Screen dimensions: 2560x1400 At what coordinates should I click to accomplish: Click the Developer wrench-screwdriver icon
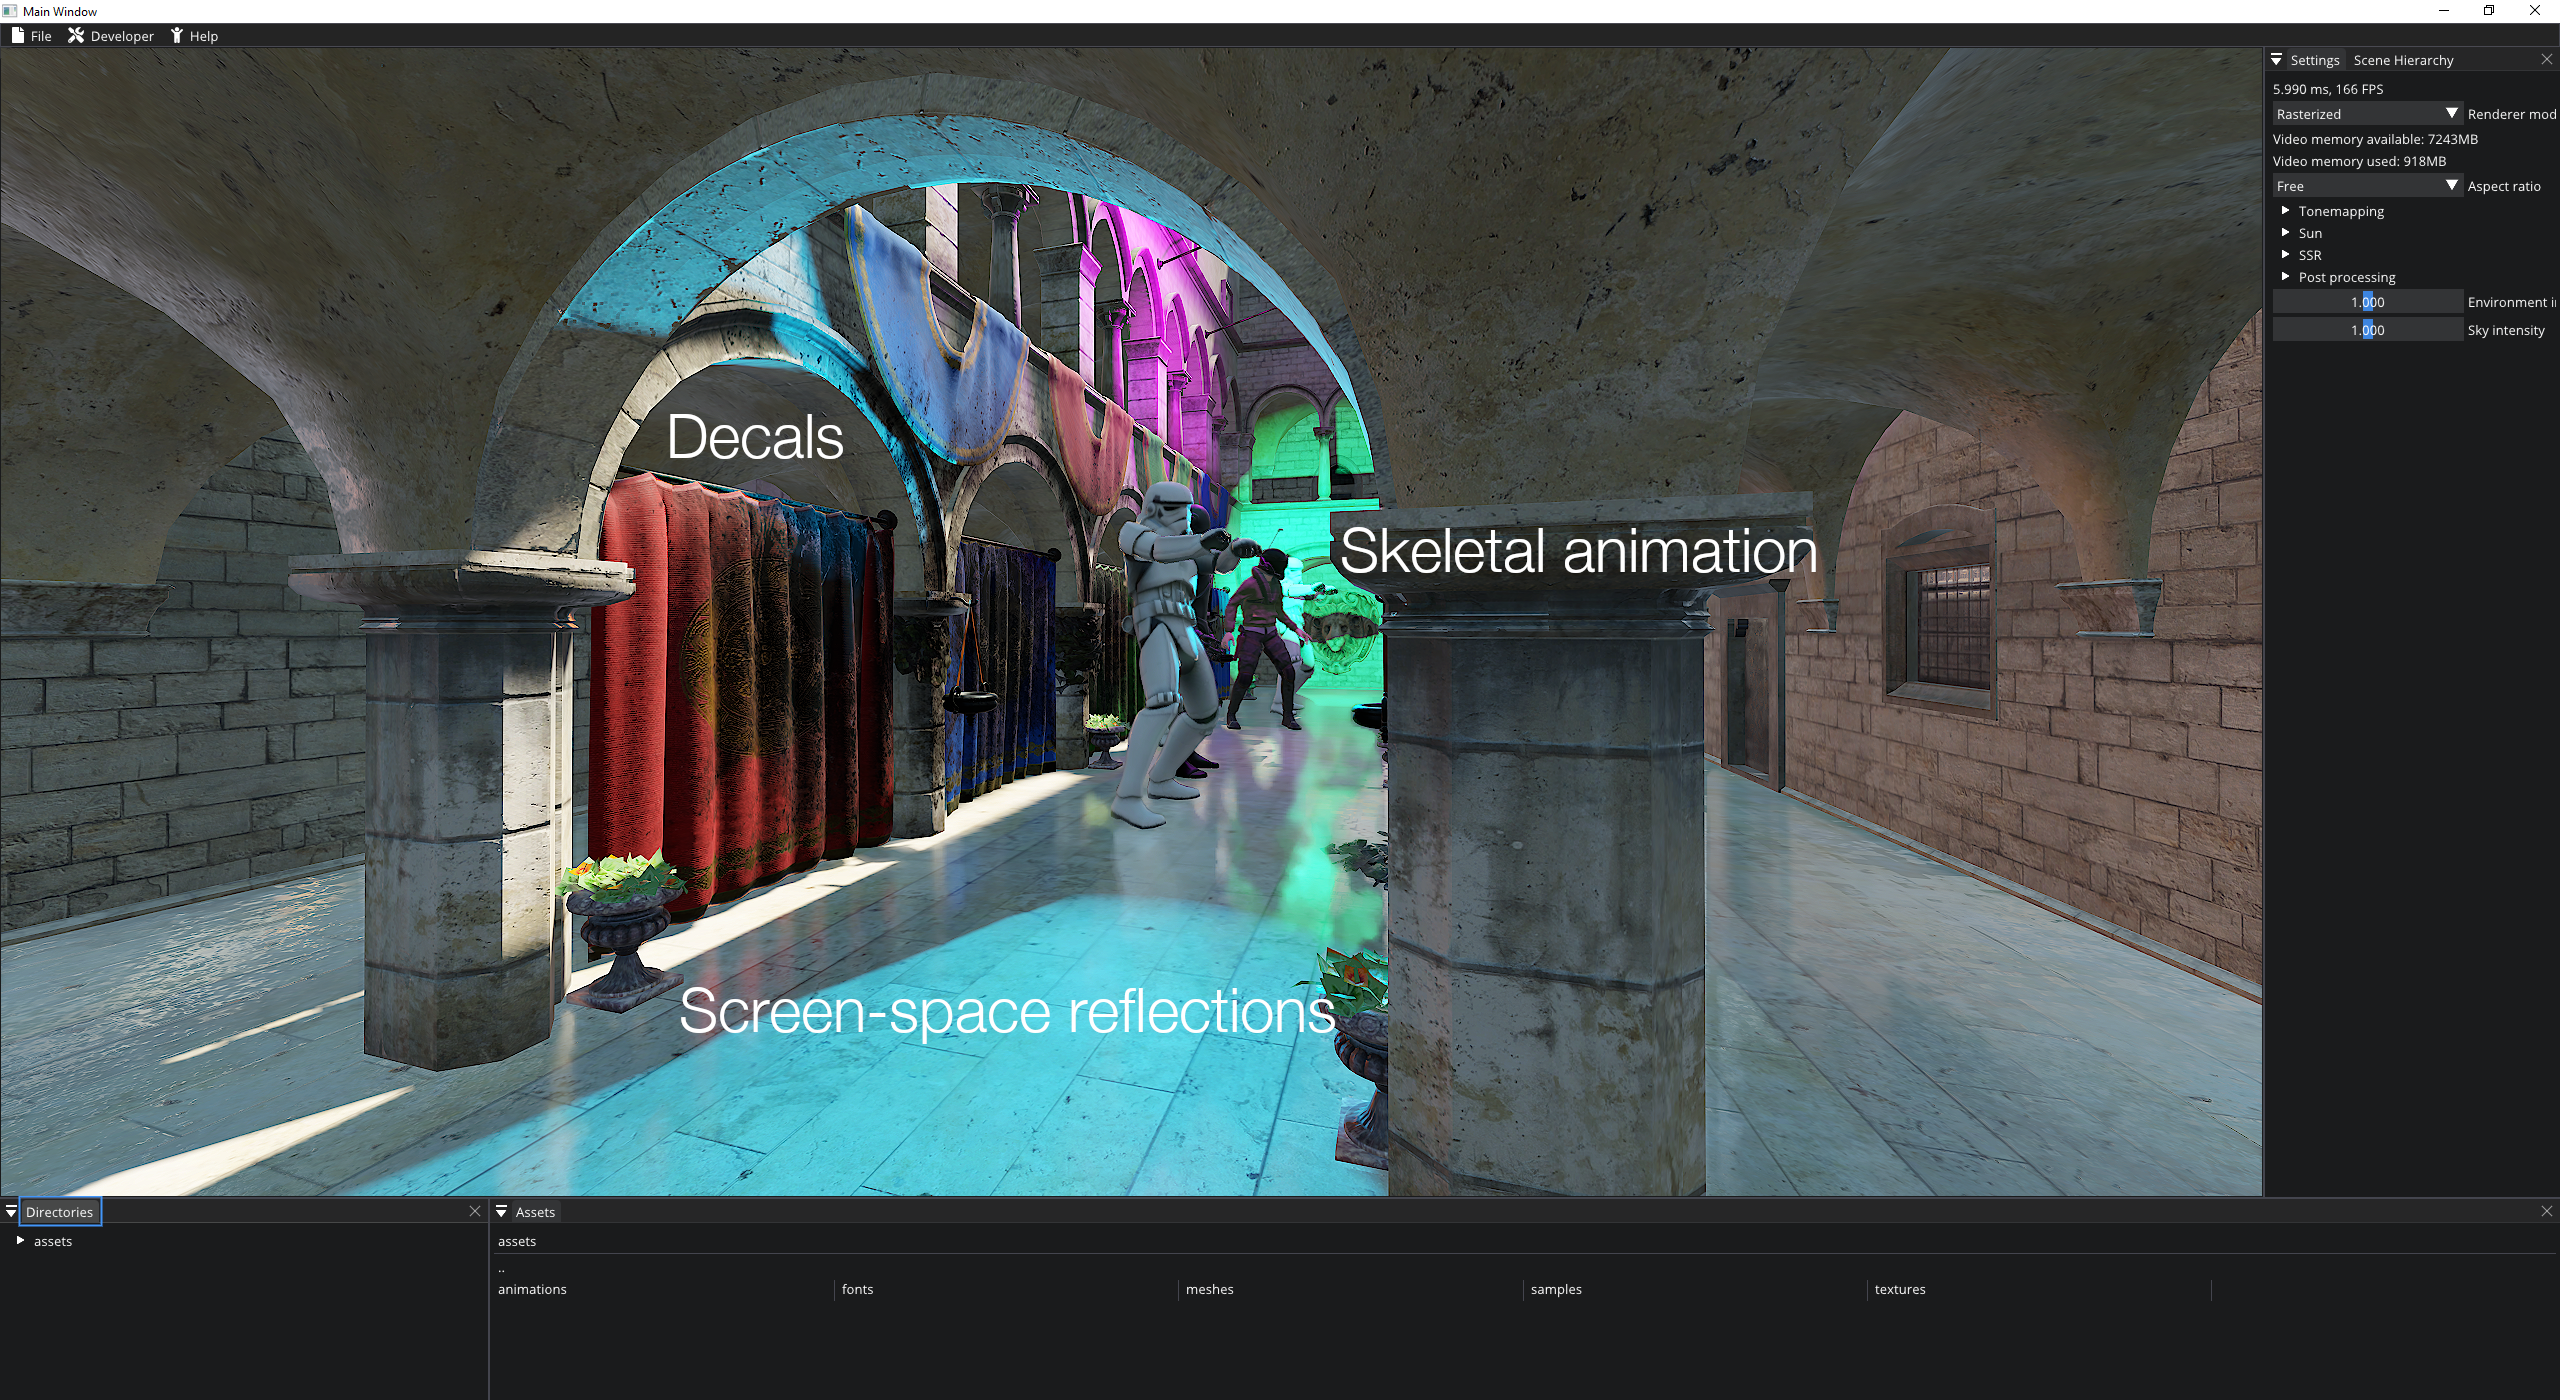[76, 36]
